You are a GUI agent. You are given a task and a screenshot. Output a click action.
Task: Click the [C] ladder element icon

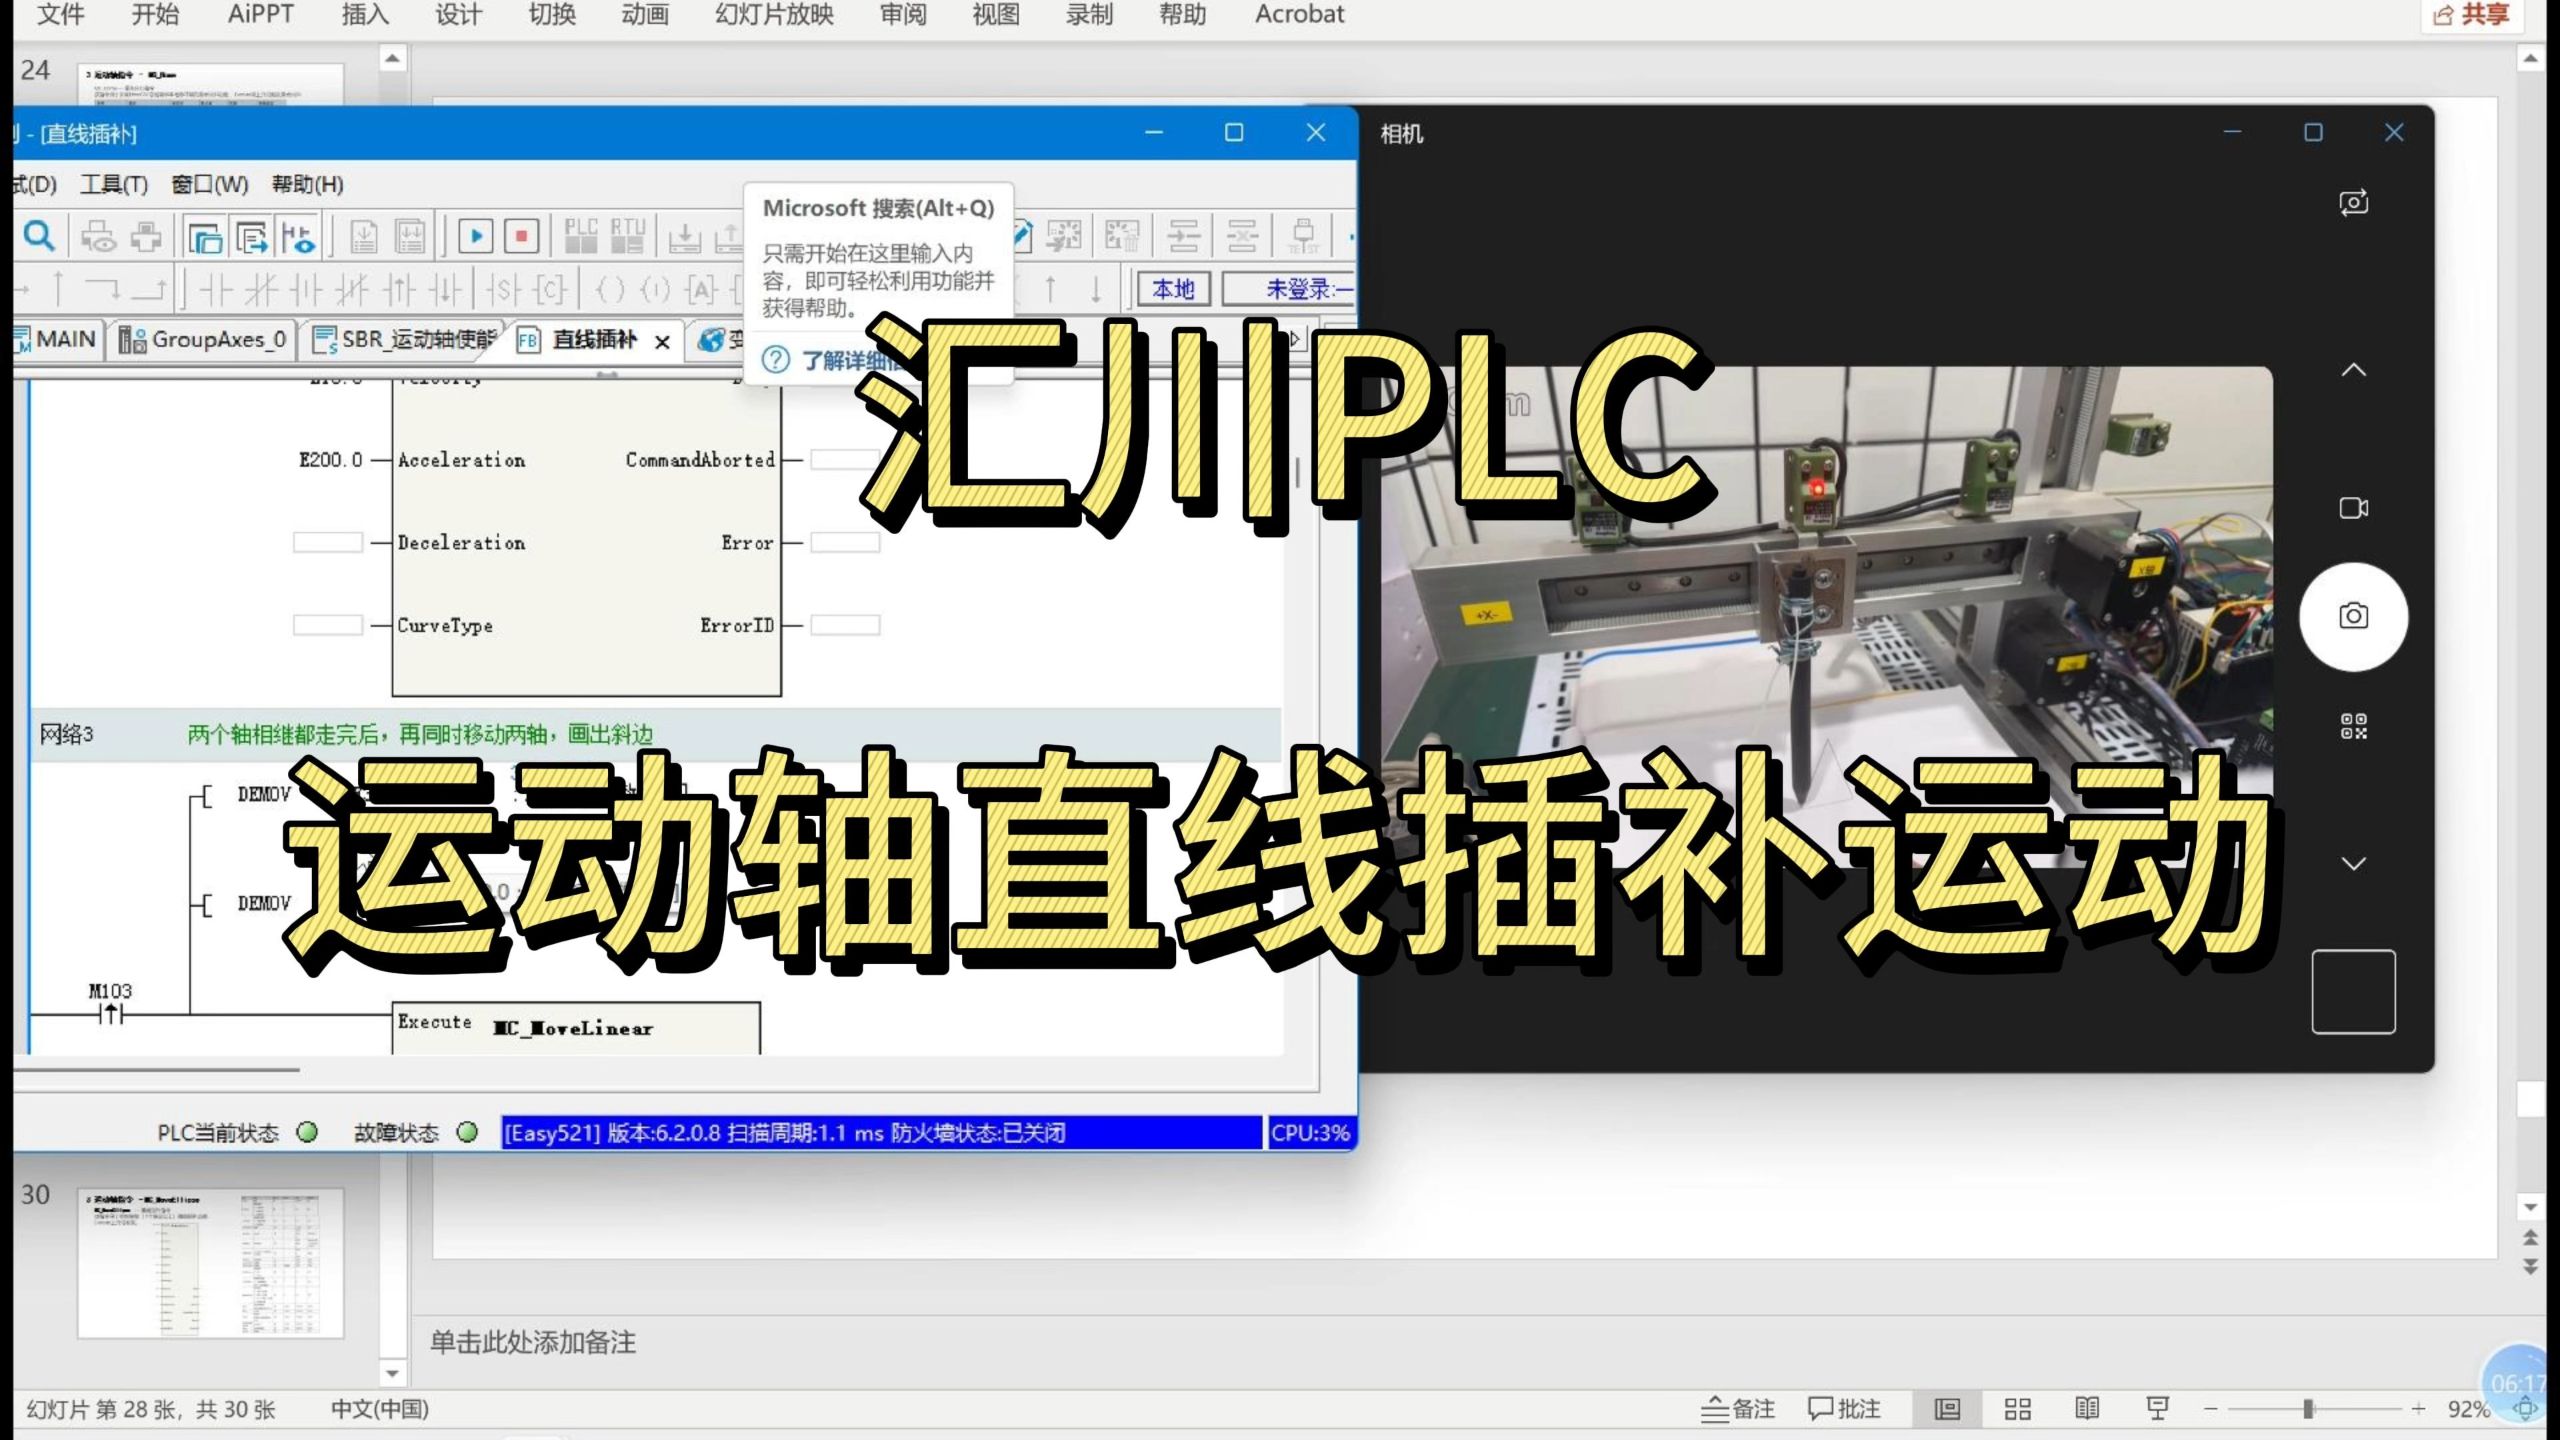pyautogui.click(x=551, y=290)
